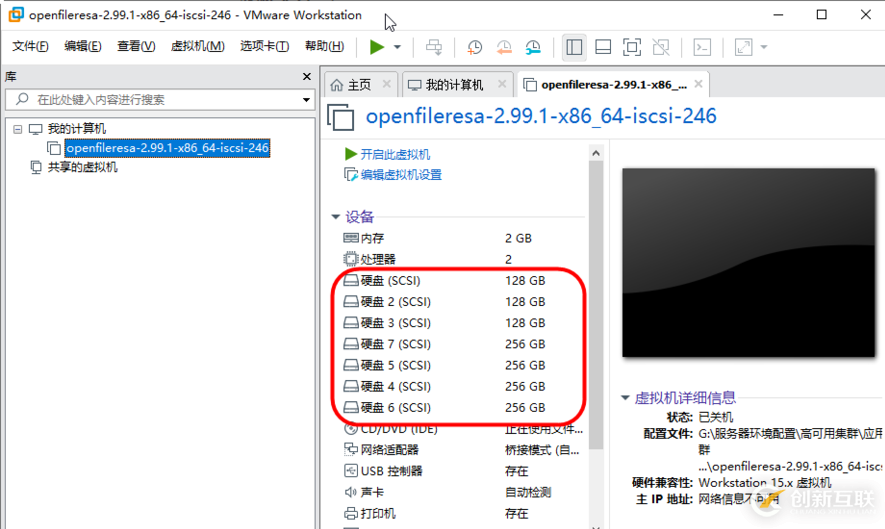Viewport: 885px width, 529px height.
Task: Click the take snapshot clock icon
Action: point(475,47)
